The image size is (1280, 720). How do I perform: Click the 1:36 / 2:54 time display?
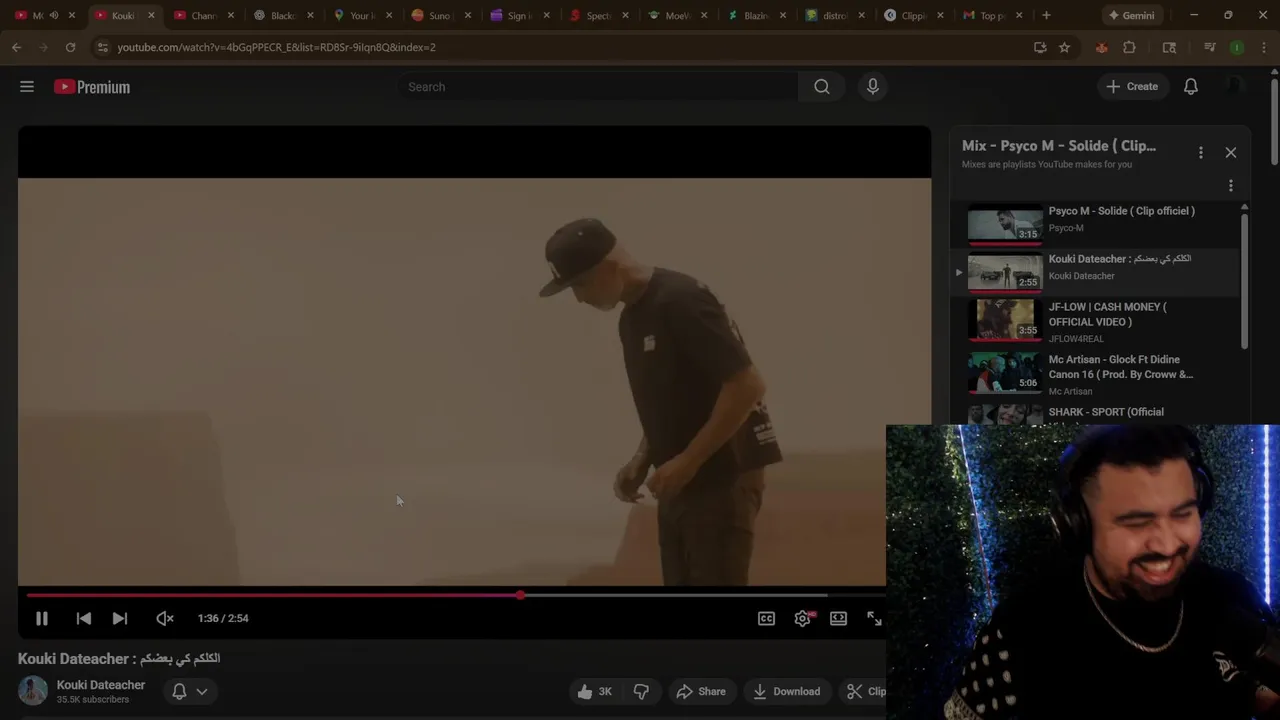[x=223, y=619]
